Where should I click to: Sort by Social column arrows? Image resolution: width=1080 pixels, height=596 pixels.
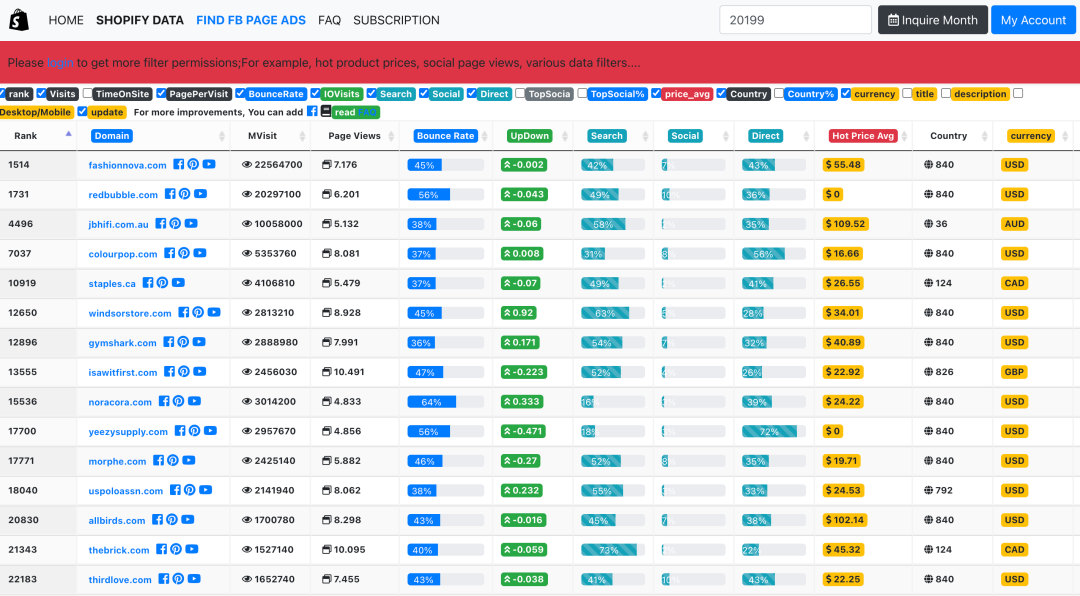point(725,136)
